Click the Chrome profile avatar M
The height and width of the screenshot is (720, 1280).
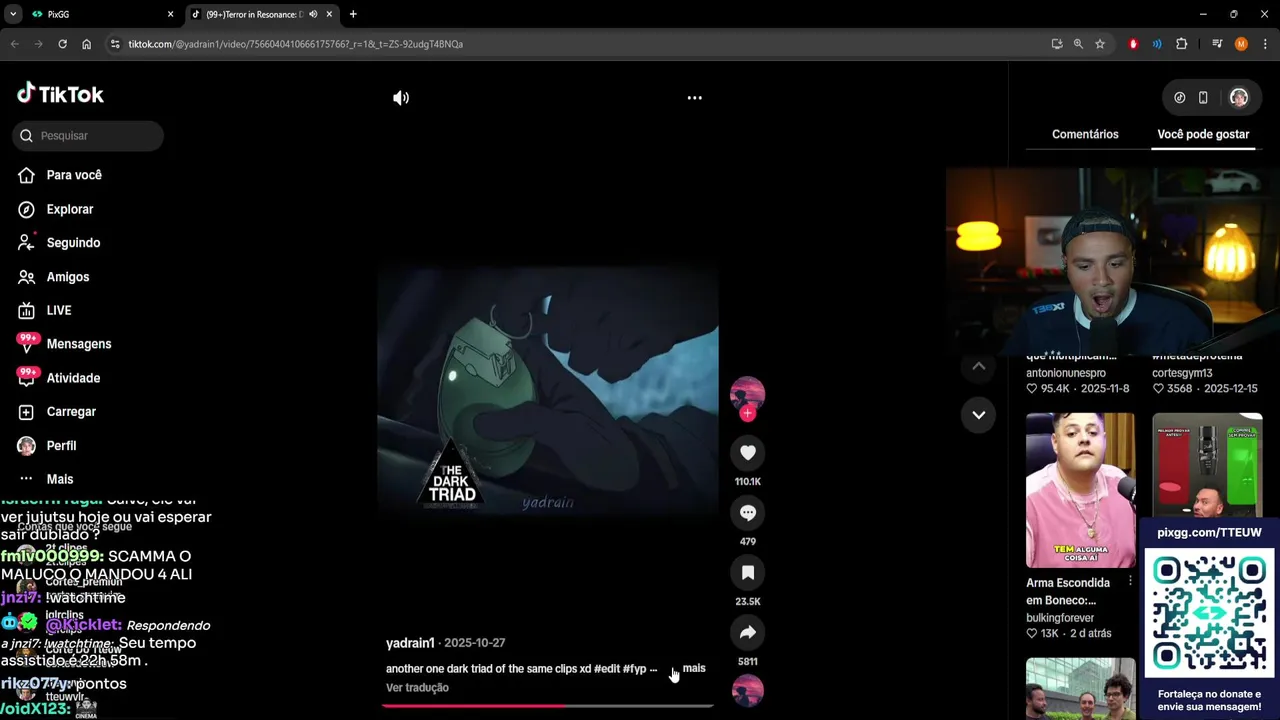[1241, 44]
